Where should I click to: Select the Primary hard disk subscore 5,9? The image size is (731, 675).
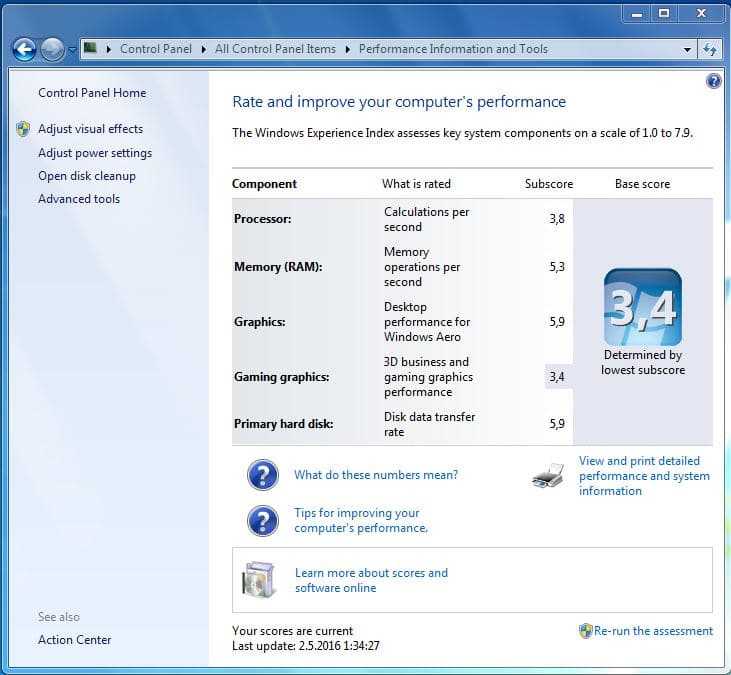[x=557, y=424]
